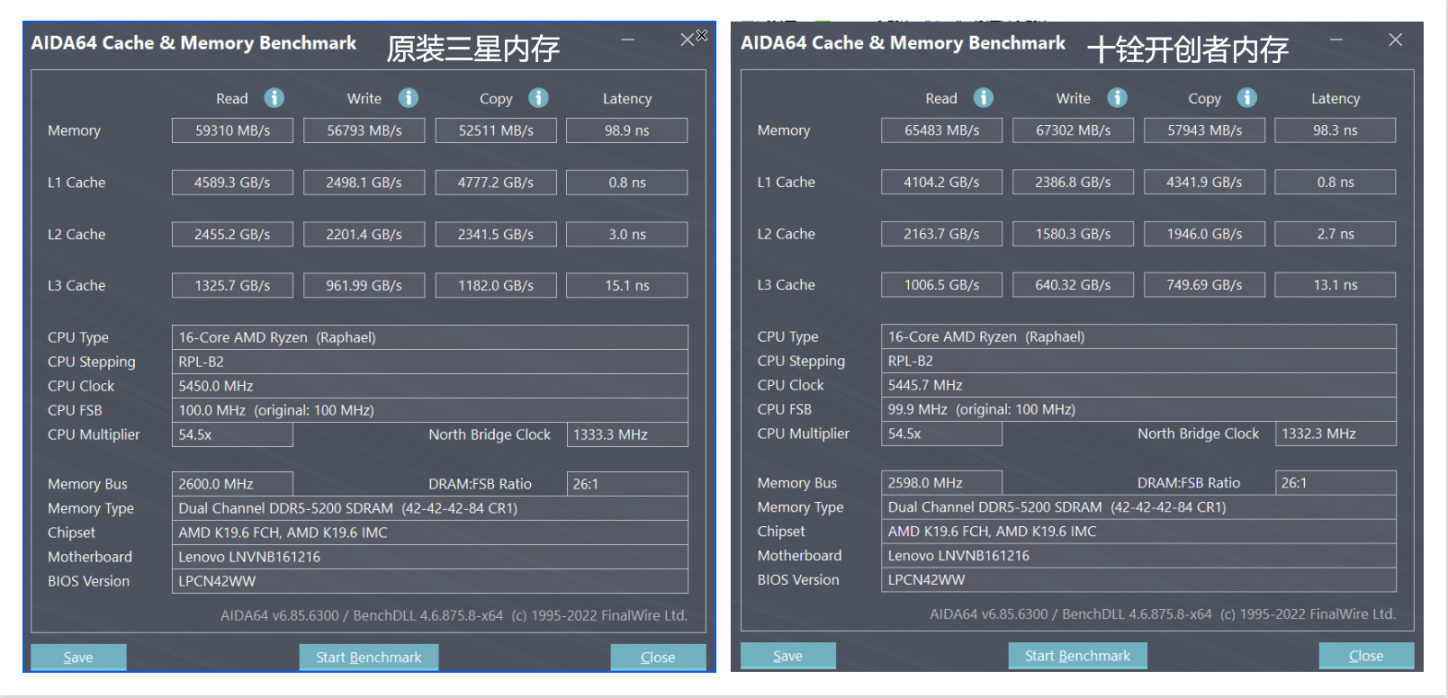
Task: Start Benchmark in the left Samsung window
Action: click(x=369, y=657)
